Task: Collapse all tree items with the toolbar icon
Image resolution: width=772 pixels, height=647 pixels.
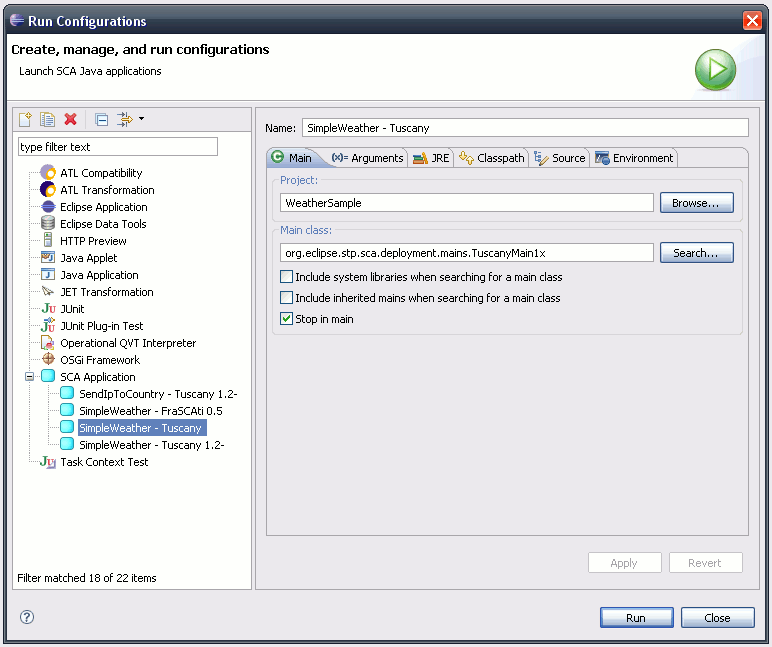Action: [x=101, y=120]
